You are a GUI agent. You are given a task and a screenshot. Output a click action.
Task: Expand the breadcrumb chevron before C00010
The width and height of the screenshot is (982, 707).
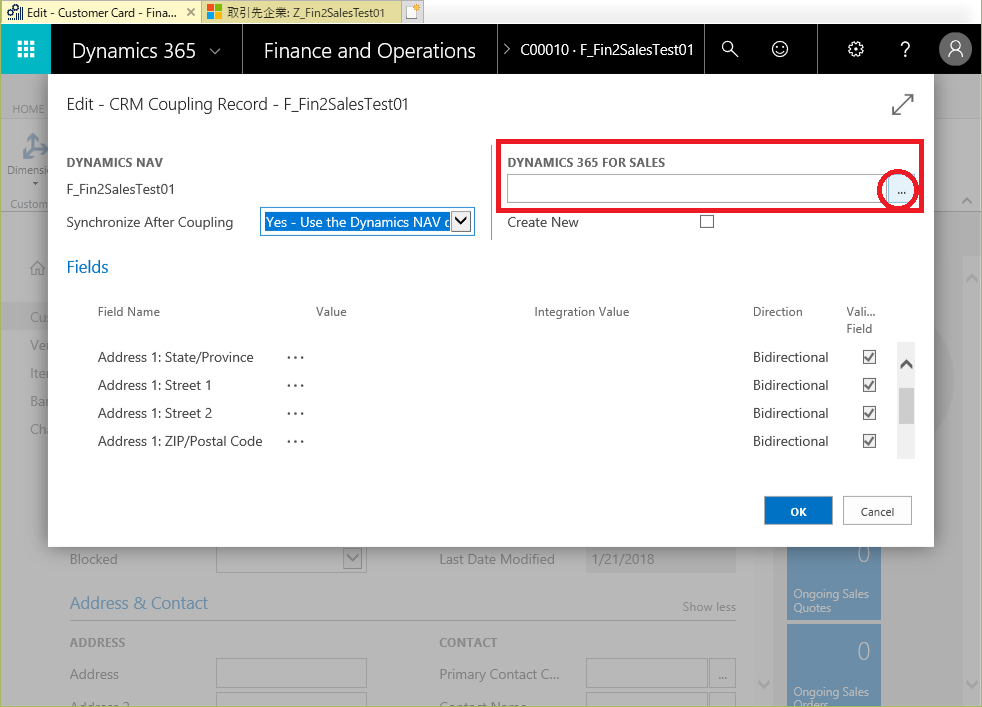(x=507, y=49)
